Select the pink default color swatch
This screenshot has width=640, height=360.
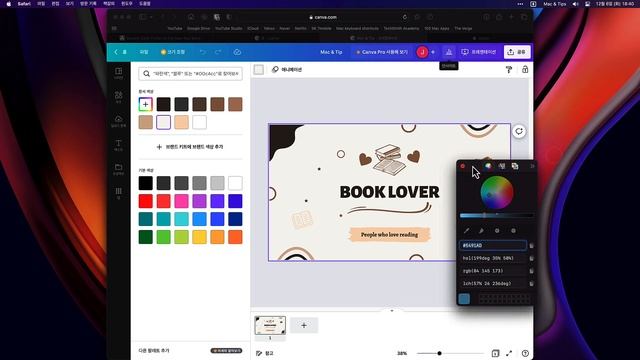click(x=182, y=201)
